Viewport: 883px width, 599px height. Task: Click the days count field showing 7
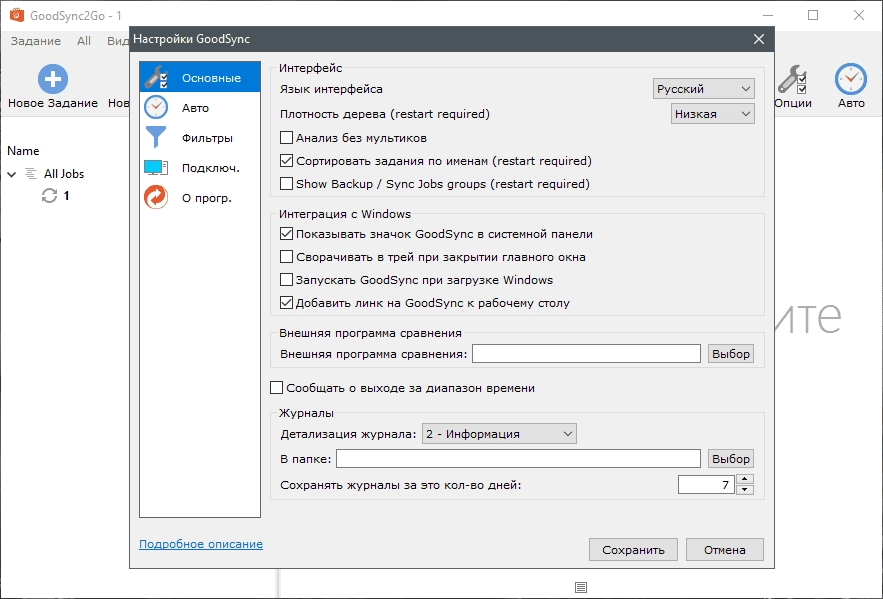coord(706,484)
